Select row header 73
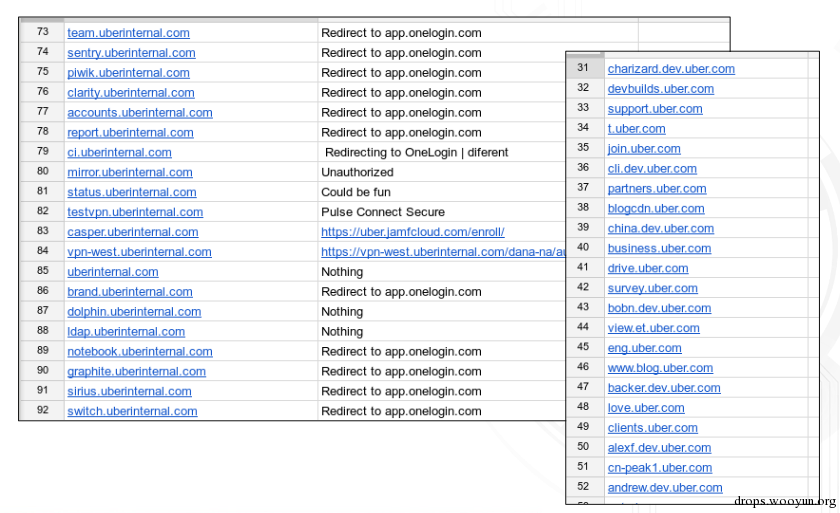Viewport: 840px width, 513px height. (42, 33)
